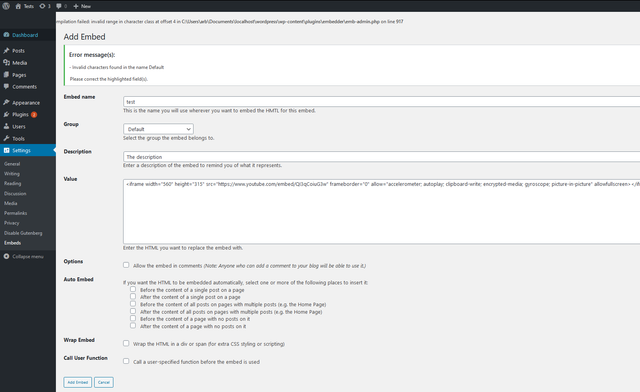Open the updates icon in admin bar
Image resolution: width=640 pixels, height=392 pixels.
click(42, 6)
